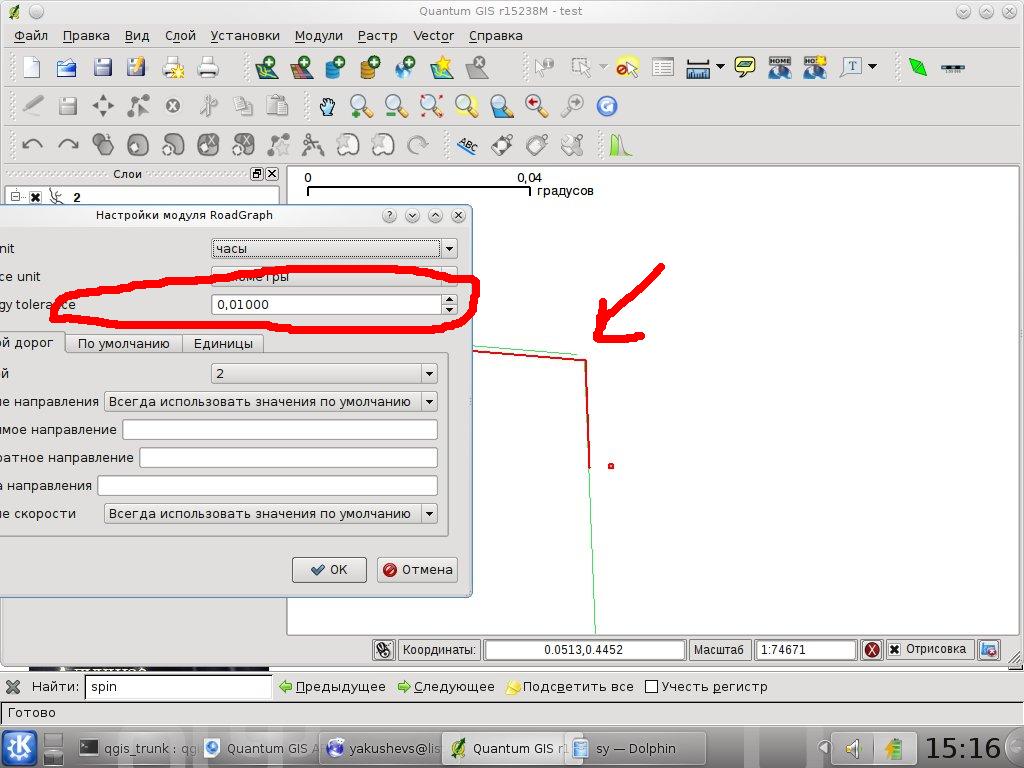The height and width of the screenshot is (768, 1024).
Task: Switch to the Единицы tab
Action: (223, 344)
